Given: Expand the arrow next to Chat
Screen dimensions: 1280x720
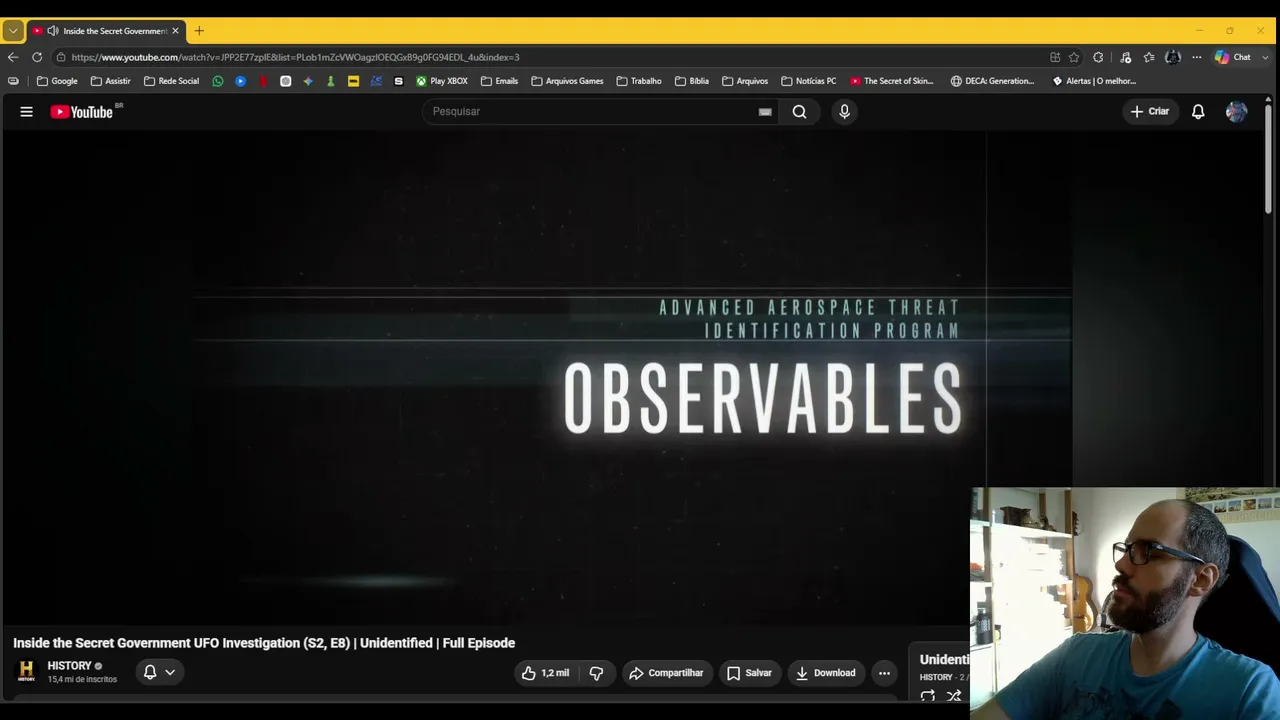Looking at the screenshot, I should coord(1264,57).
